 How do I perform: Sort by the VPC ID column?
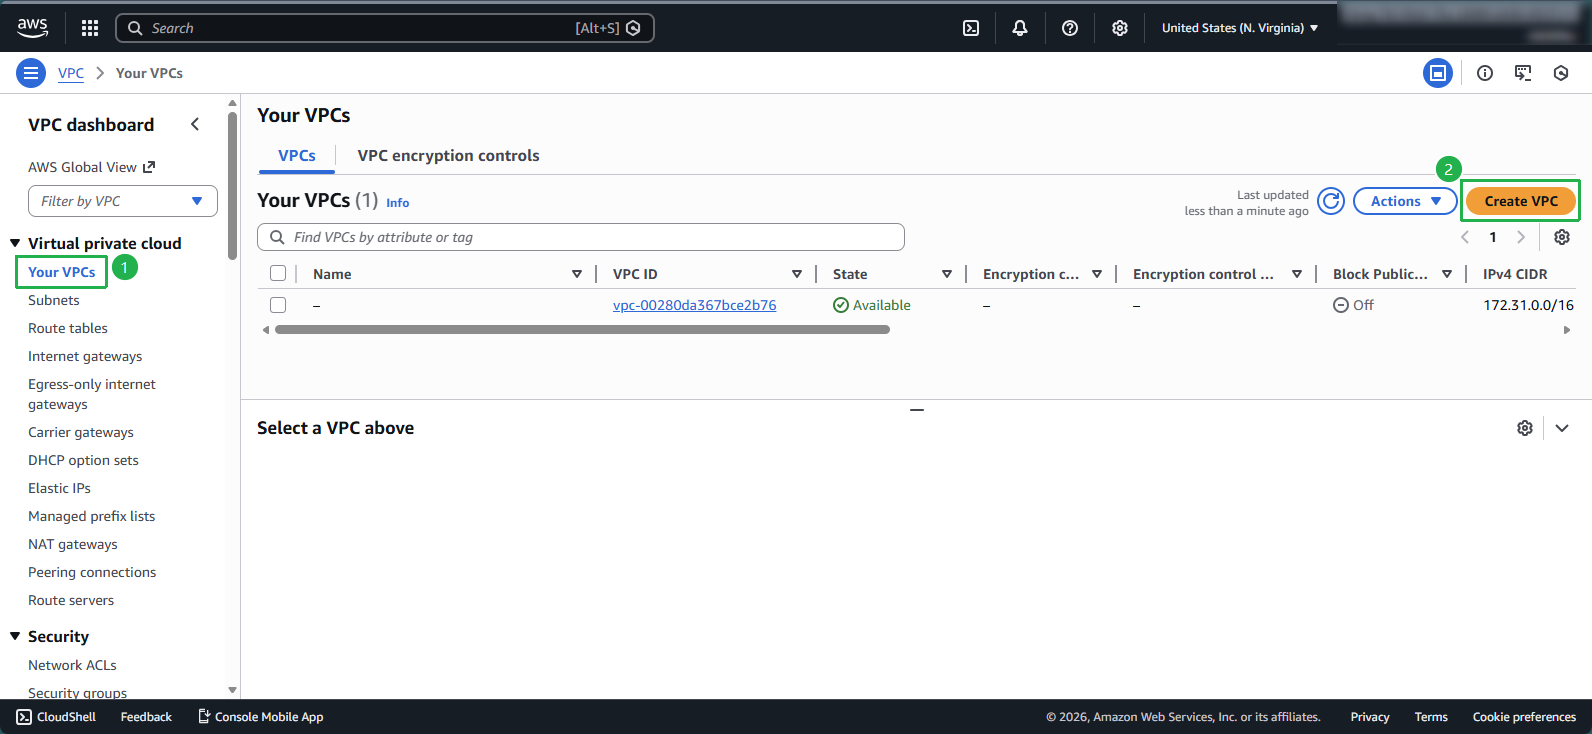(x=797, y=274)
